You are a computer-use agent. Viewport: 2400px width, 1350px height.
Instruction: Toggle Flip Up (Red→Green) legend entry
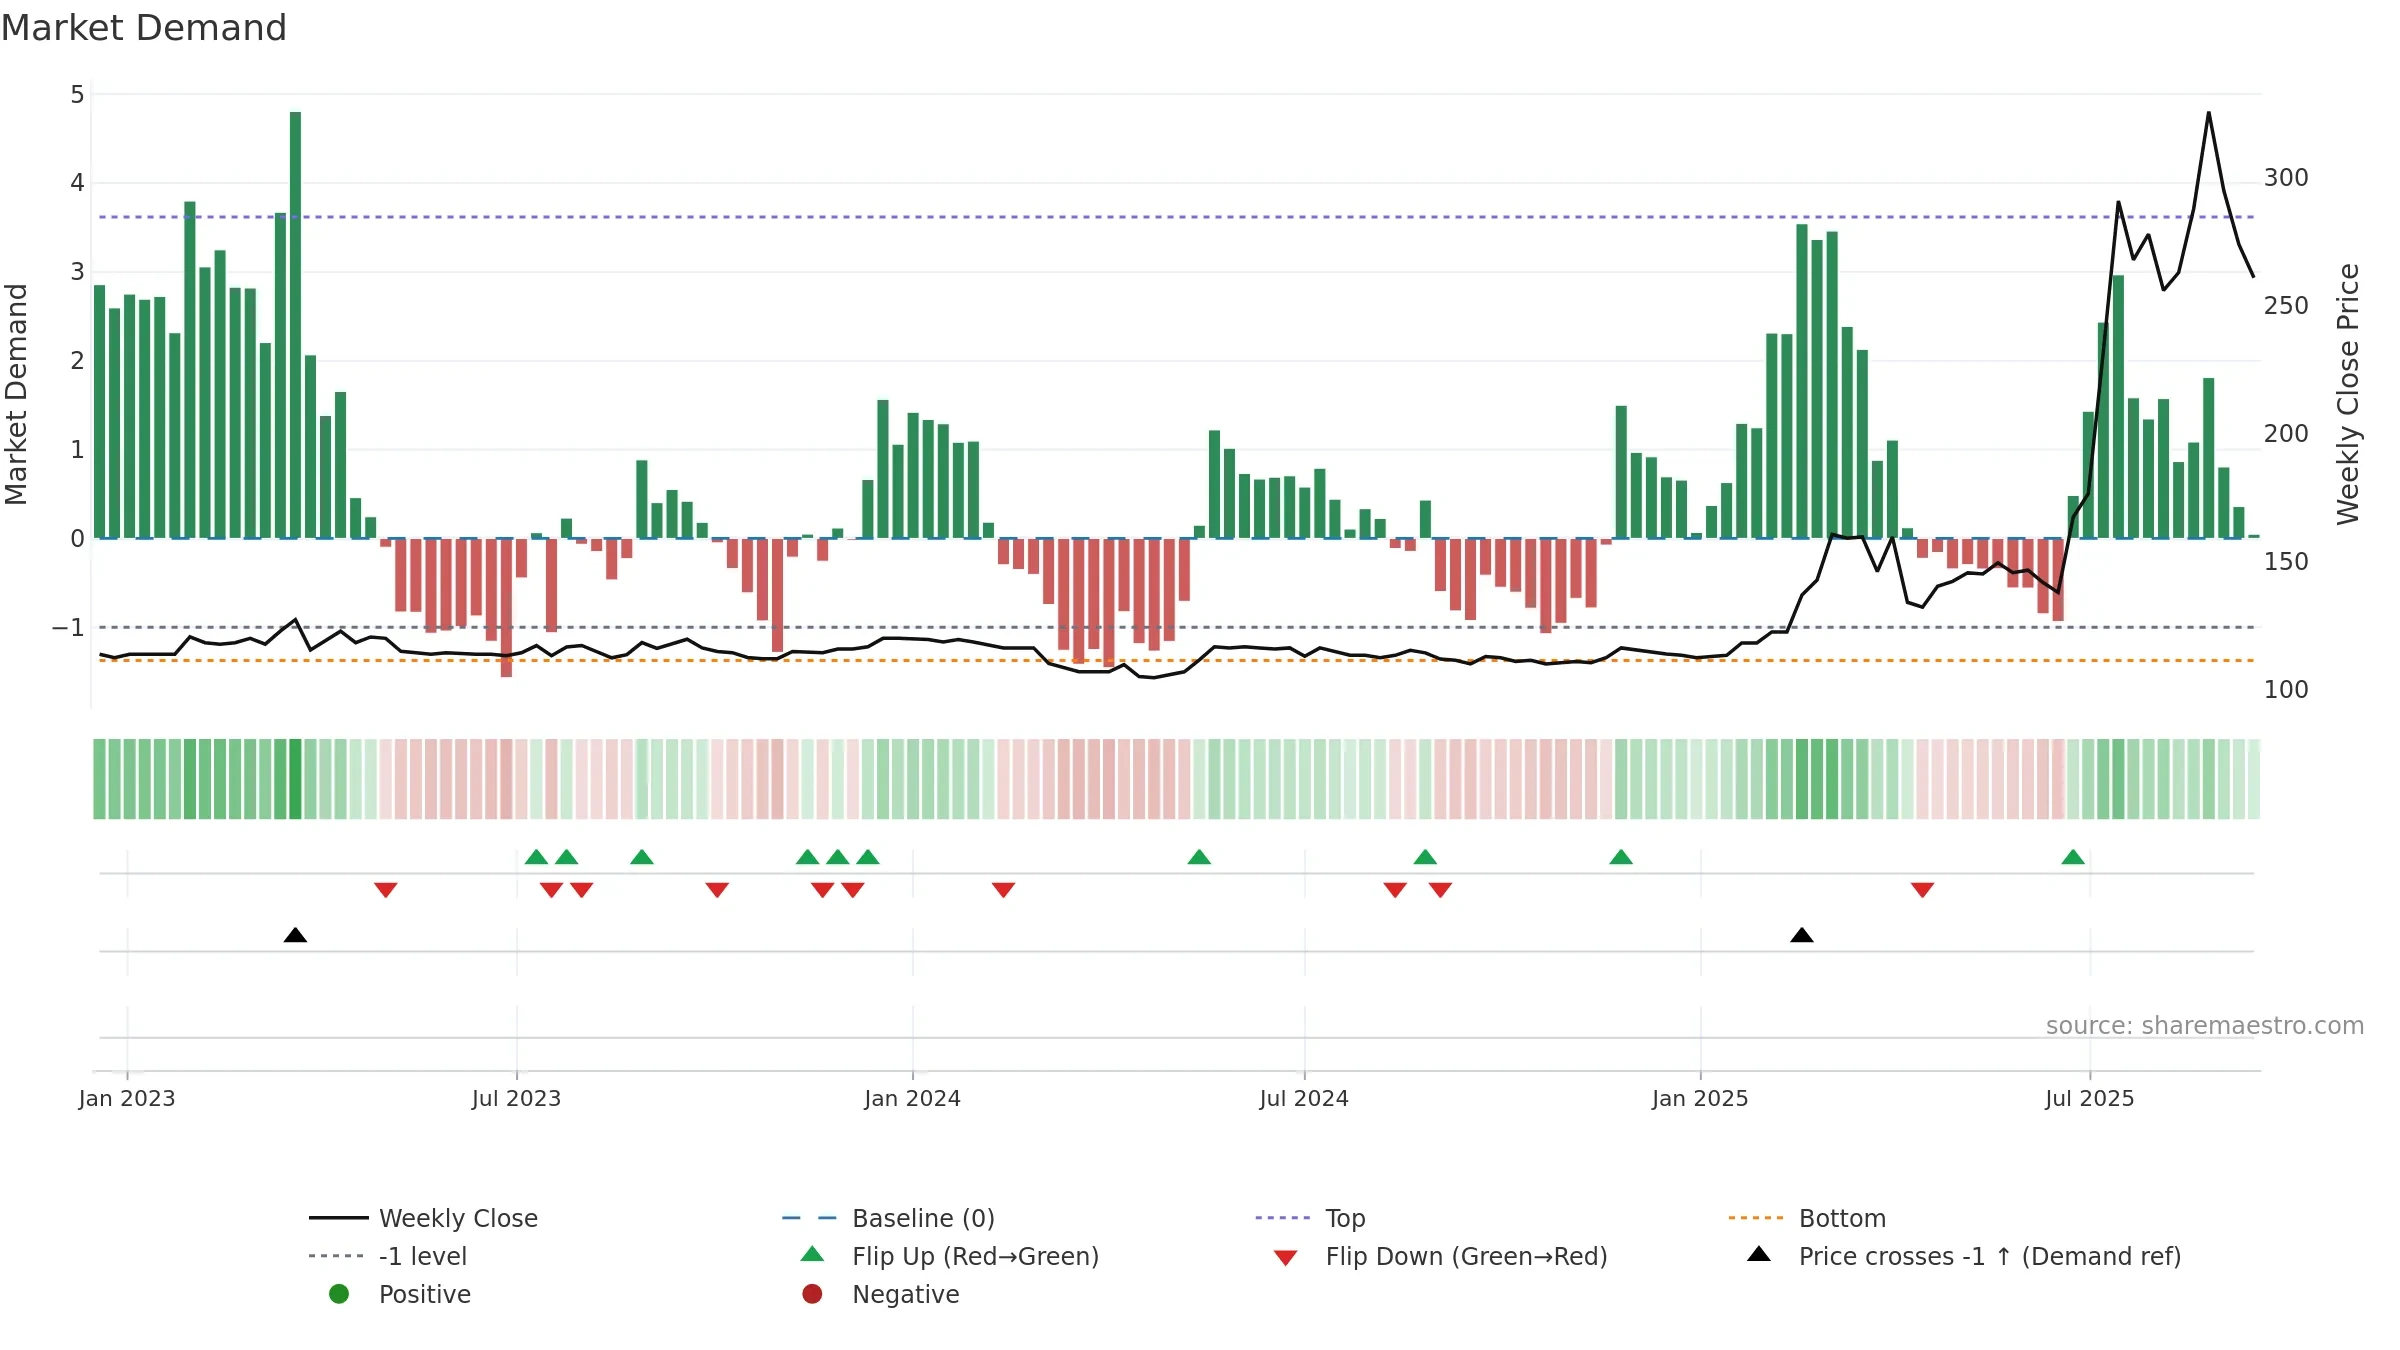[950, 1256]
